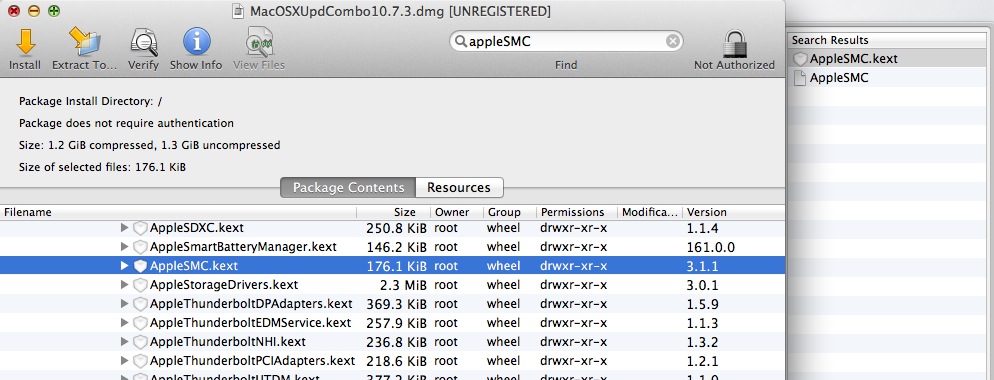994x380 pixels.
Task: Select the AppleThunderboltNHI.kext filename
Action: (x=228, y=343)
